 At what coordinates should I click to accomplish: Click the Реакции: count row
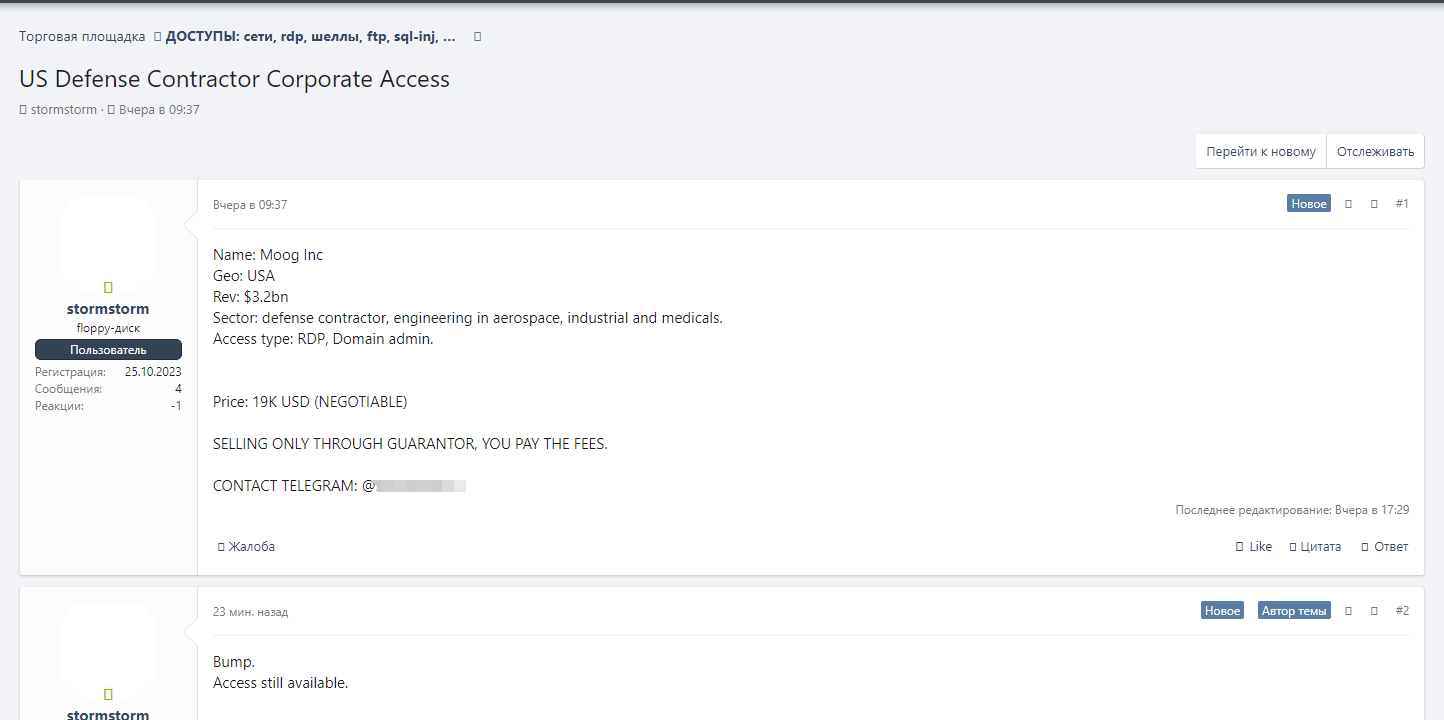coord(108,406)
